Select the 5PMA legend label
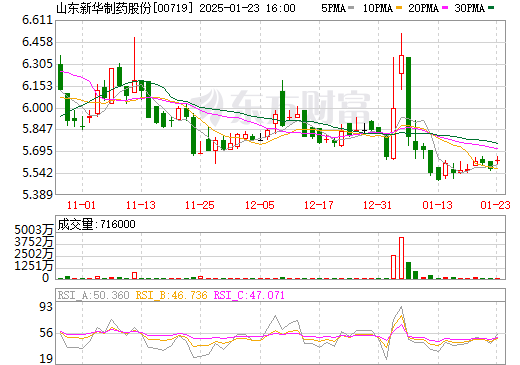The height and width of the screenshot is (365, 520). click(x=333, y=8)
